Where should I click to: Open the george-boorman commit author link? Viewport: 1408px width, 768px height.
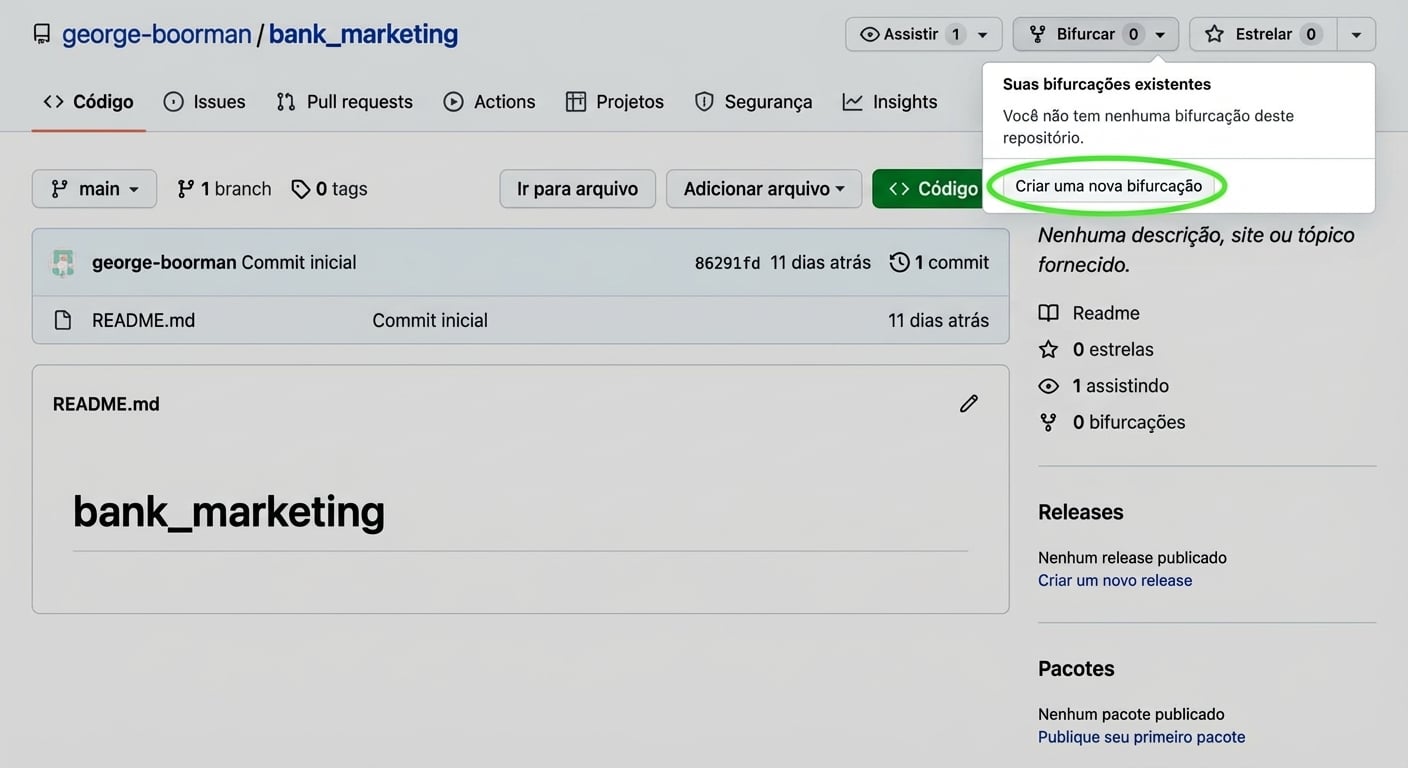coord(164,263)
